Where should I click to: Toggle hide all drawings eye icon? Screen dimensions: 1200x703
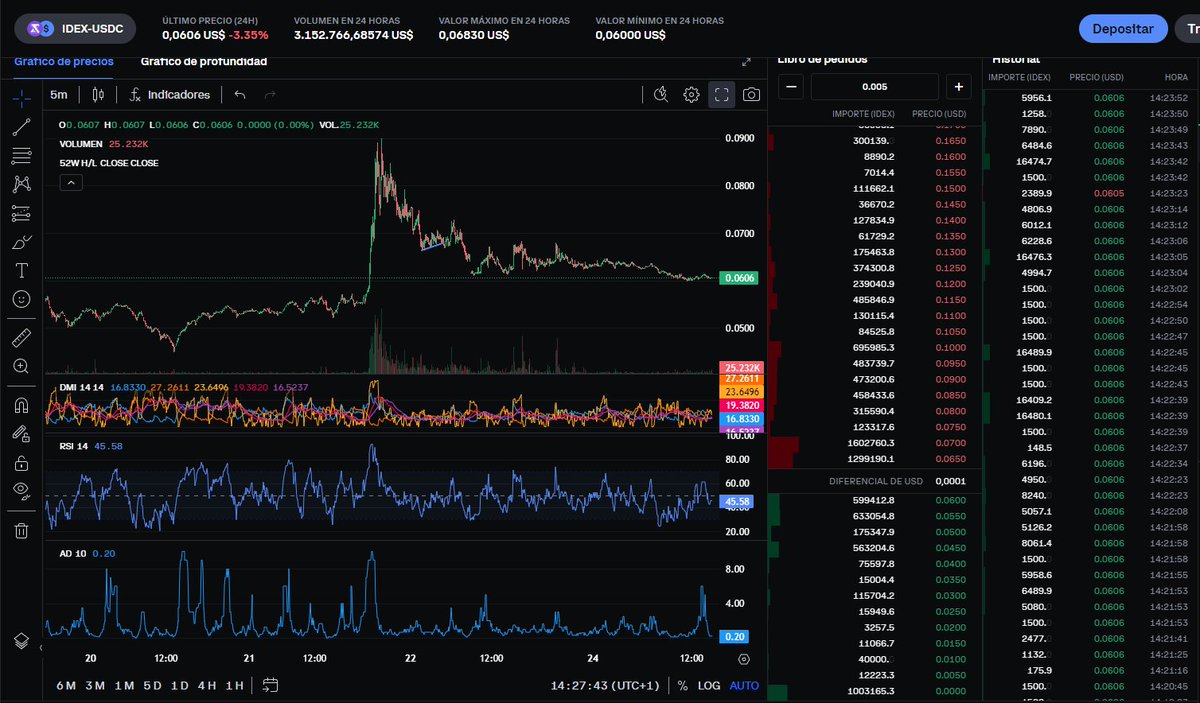coord(21,490)
